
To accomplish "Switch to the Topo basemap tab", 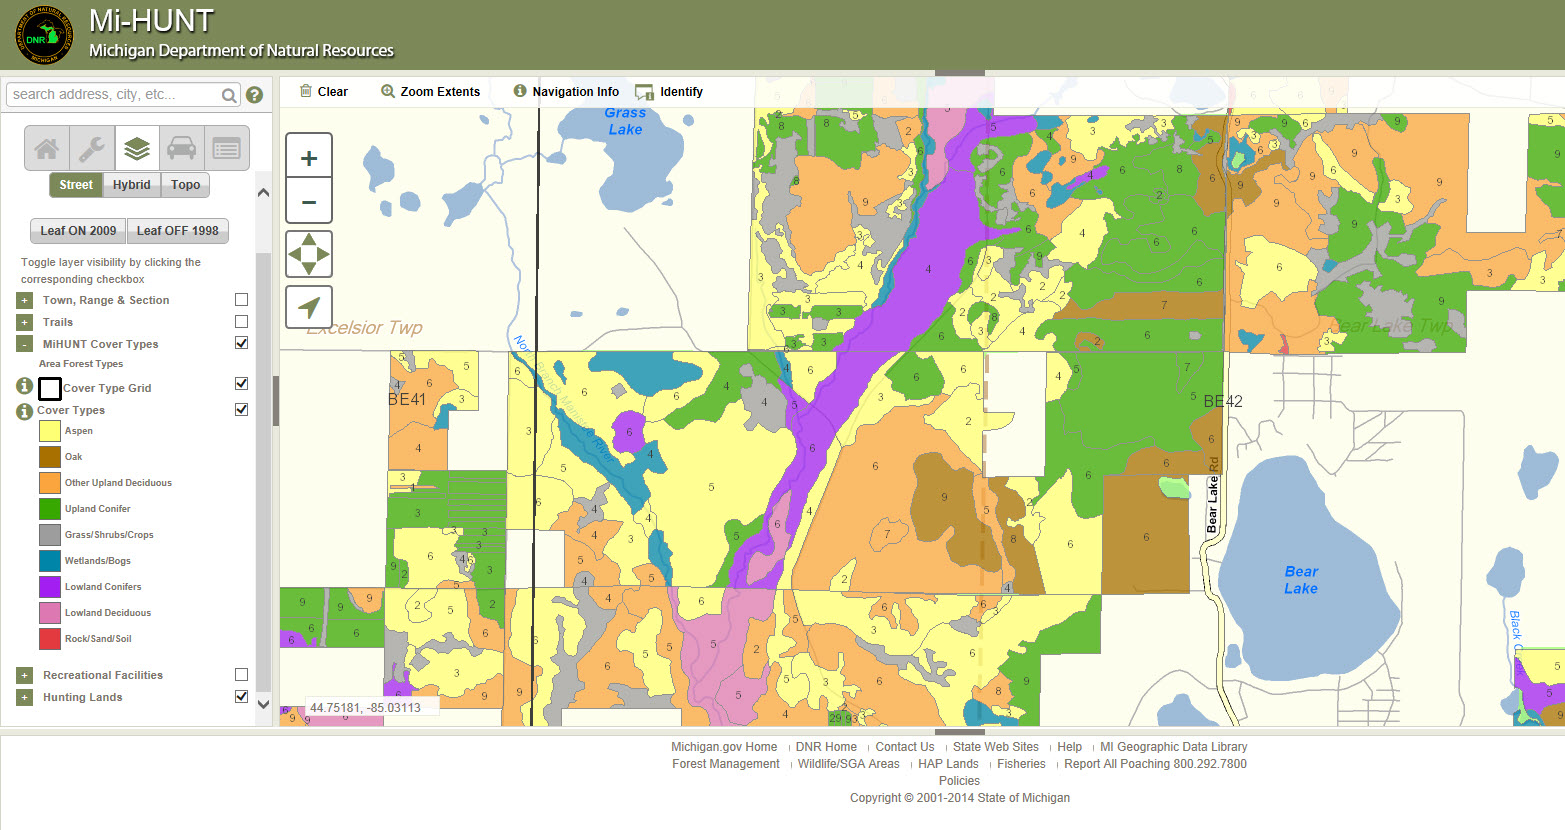I will pos(185,185).
